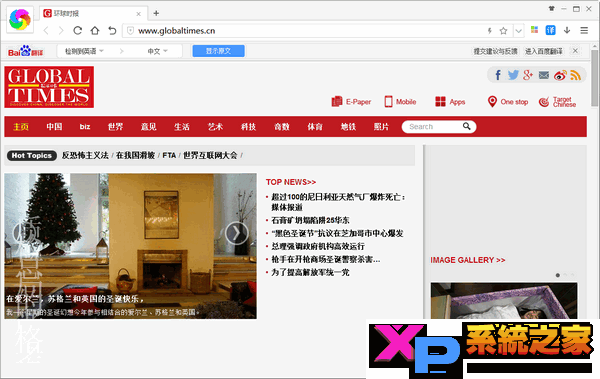The height and width of the screenshot is (379, 600).
Task: Bookmark the page with the star icon
Action: (504, 31)
